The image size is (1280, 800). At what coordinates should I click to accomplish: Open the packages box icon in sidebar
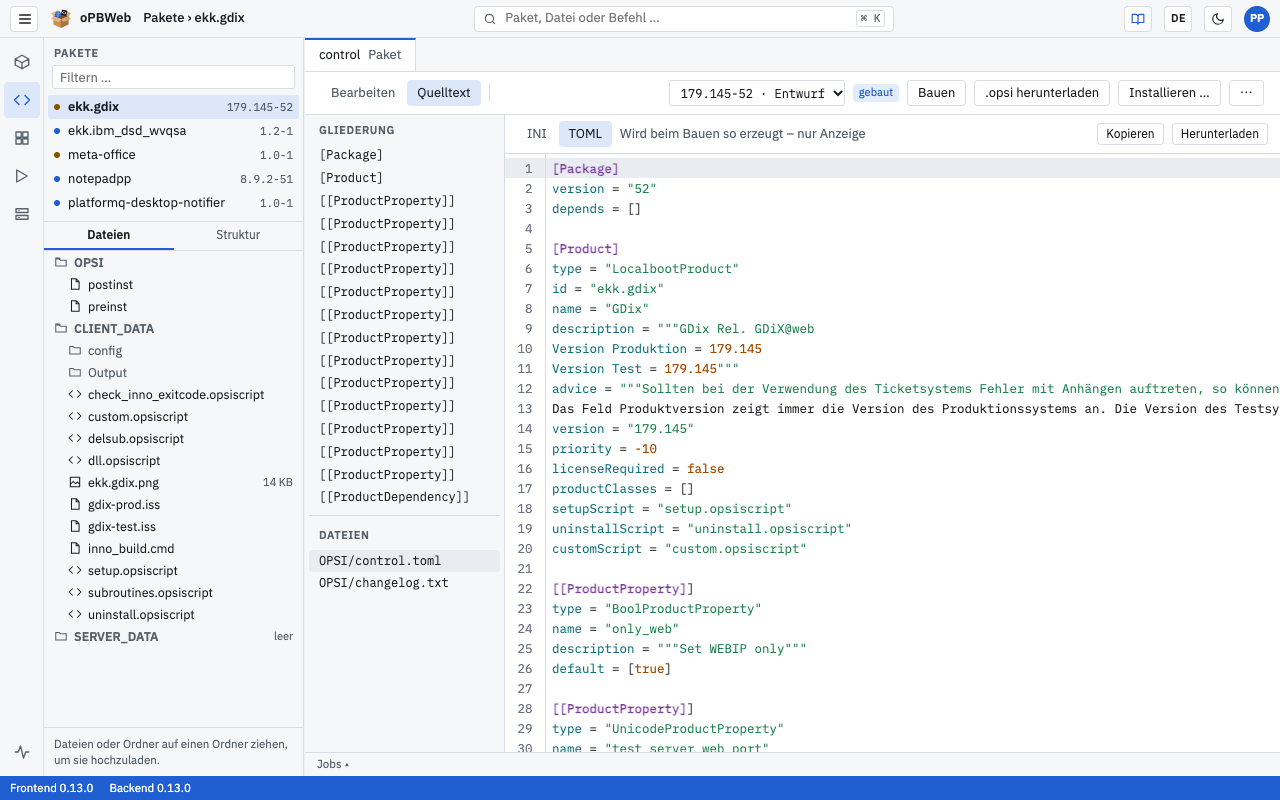click(x=22, y=62)
